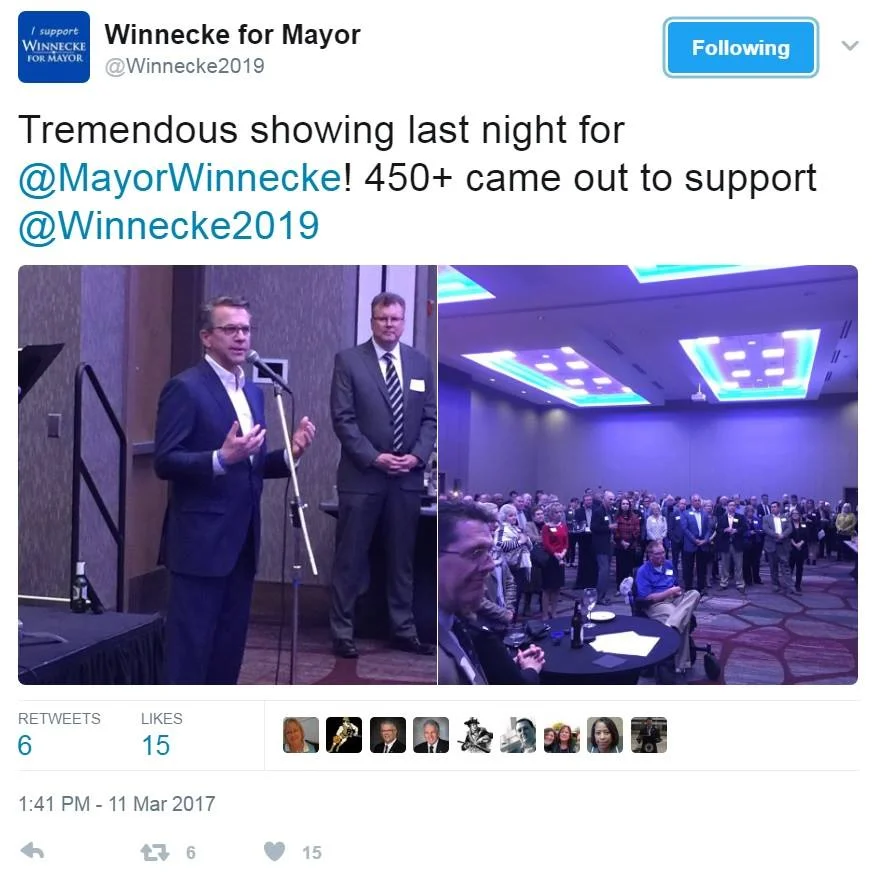Open the @MayorWinnecke mention link

click(180, 178)
